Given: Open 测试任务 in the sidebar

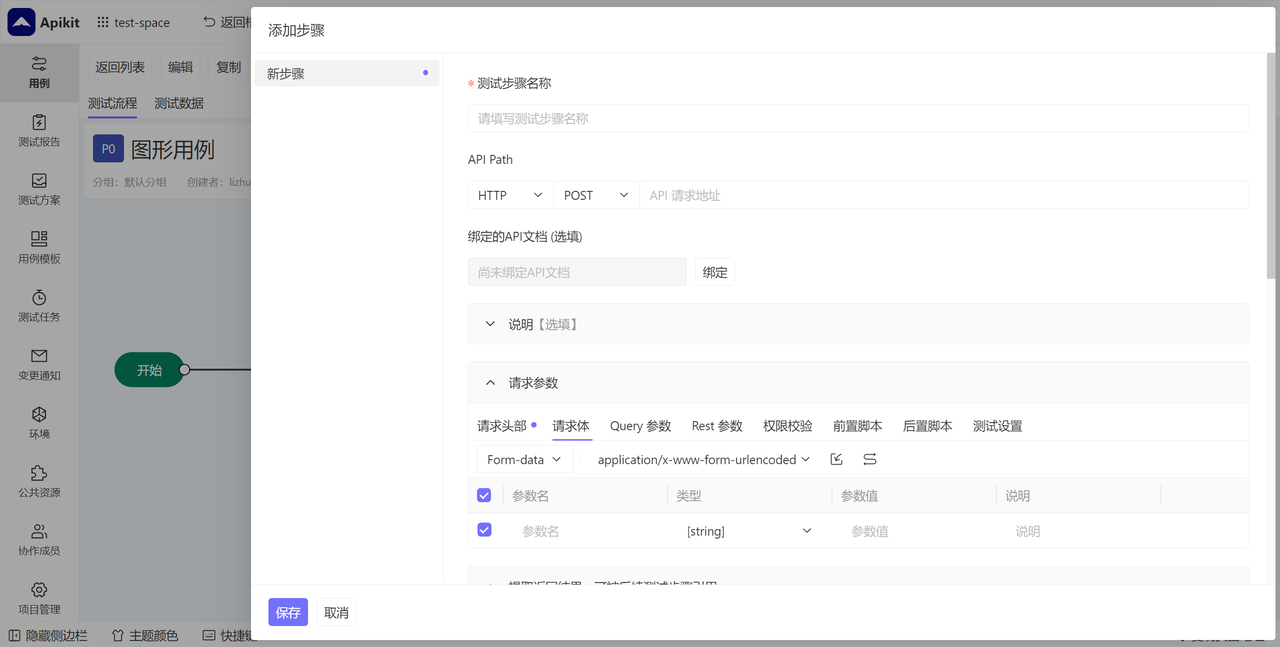Looking at the screenshot, I should pos(39,307).
